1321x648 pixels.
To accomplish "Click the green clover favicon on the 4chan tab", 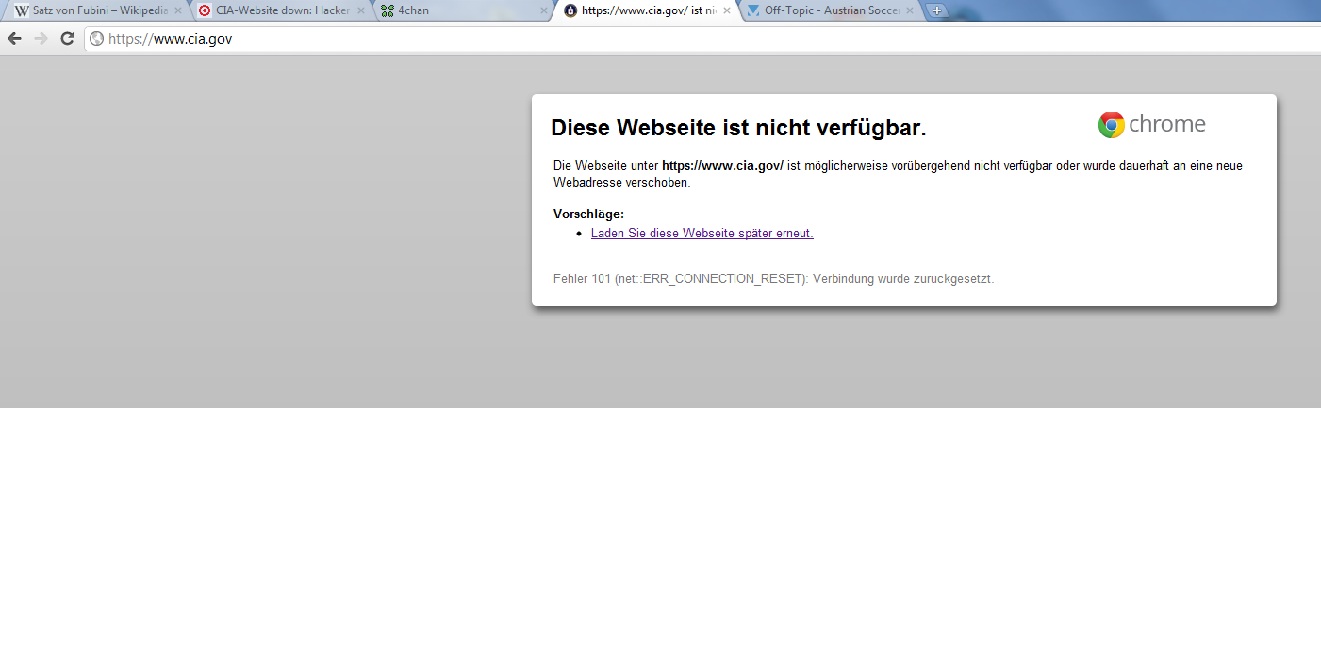I will click(387, 11).
